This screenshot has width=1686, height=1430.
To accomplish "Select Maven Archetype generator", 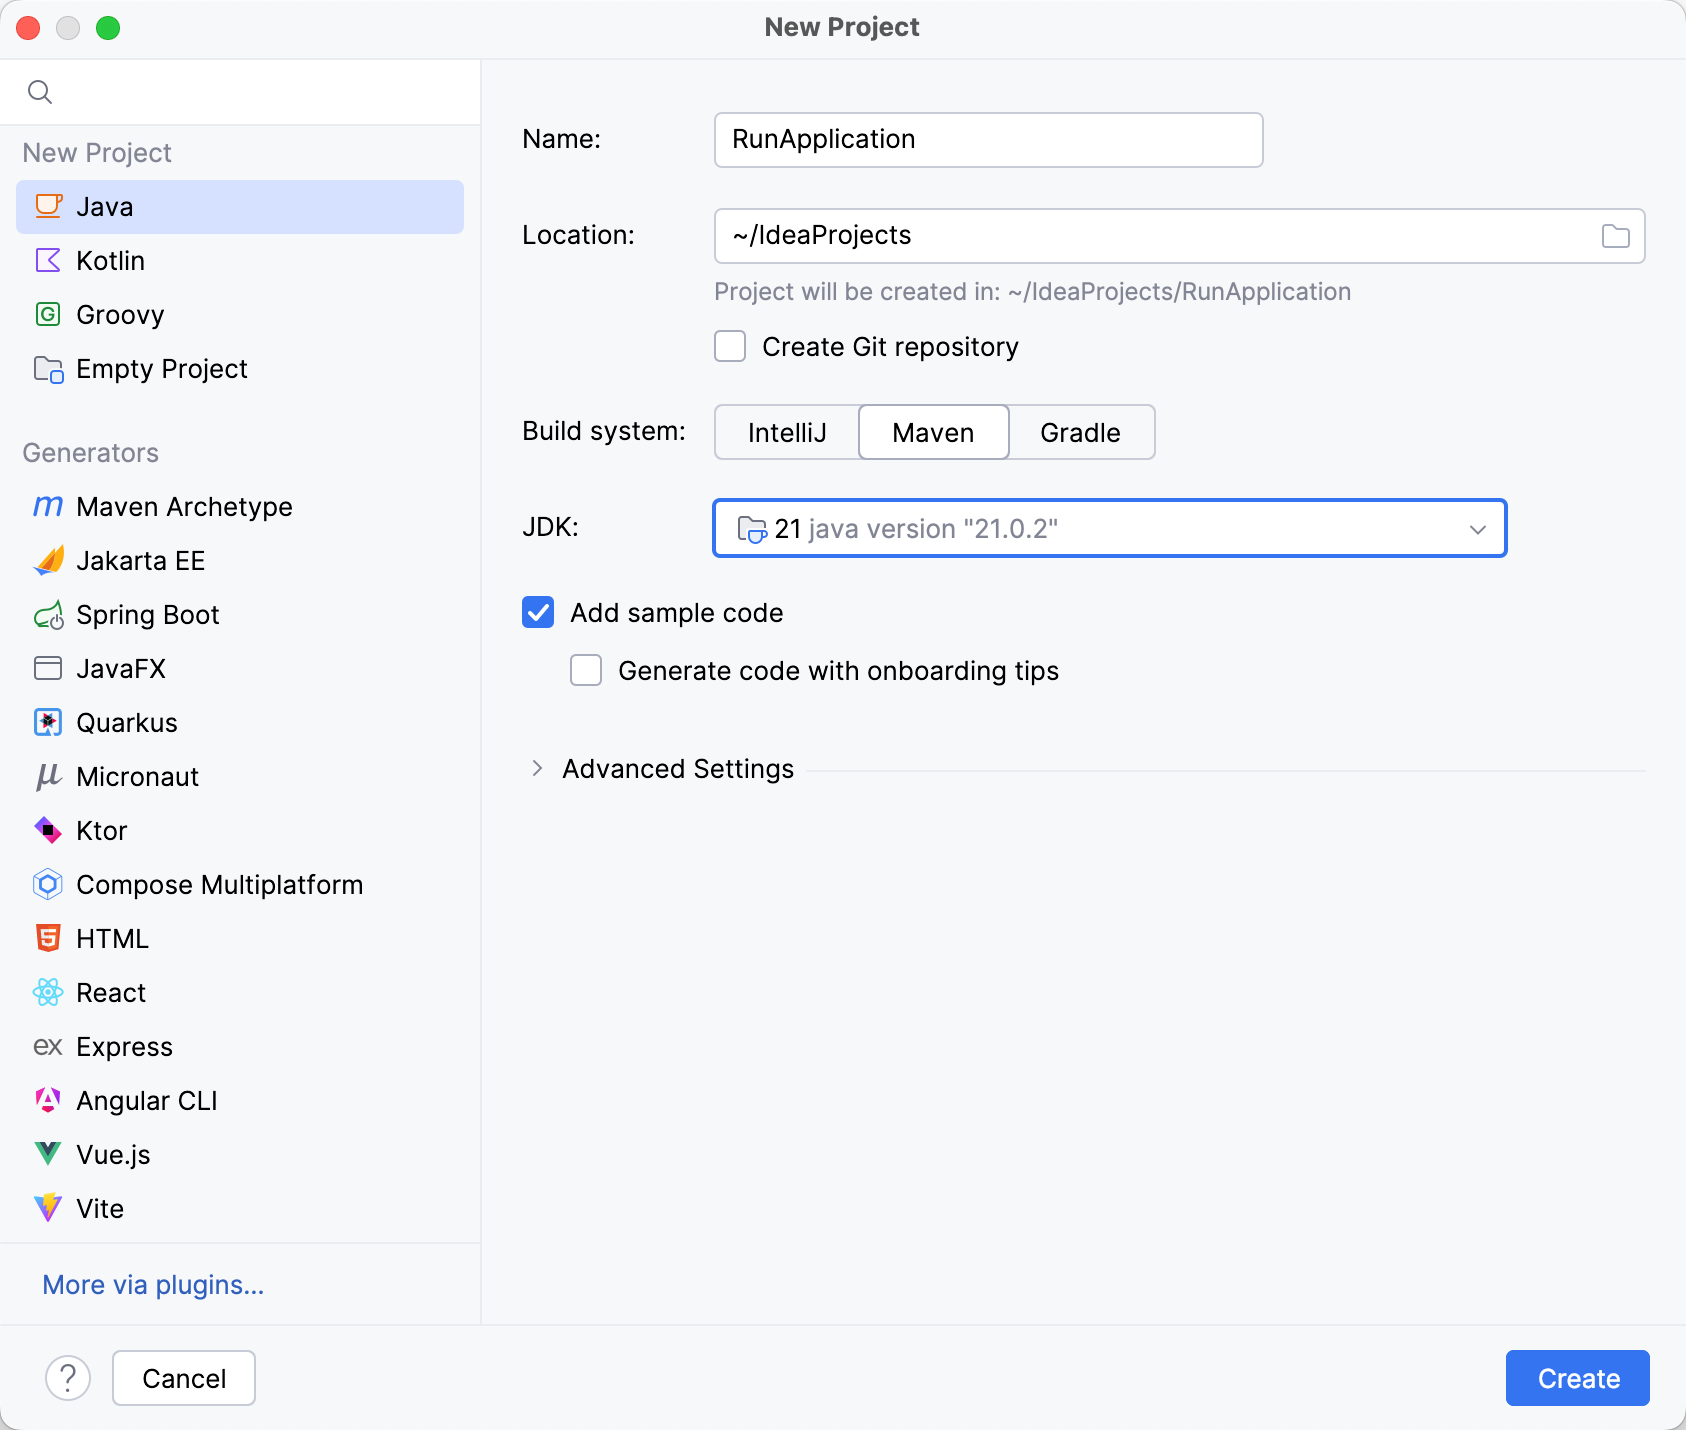I will [x=184, y=507].
